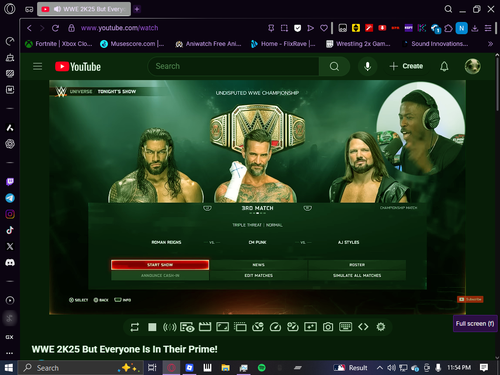Open YouTube notifications bell
Image resolution: width=500 pixels, height=375 pixels.
click(x=444, y=66)
